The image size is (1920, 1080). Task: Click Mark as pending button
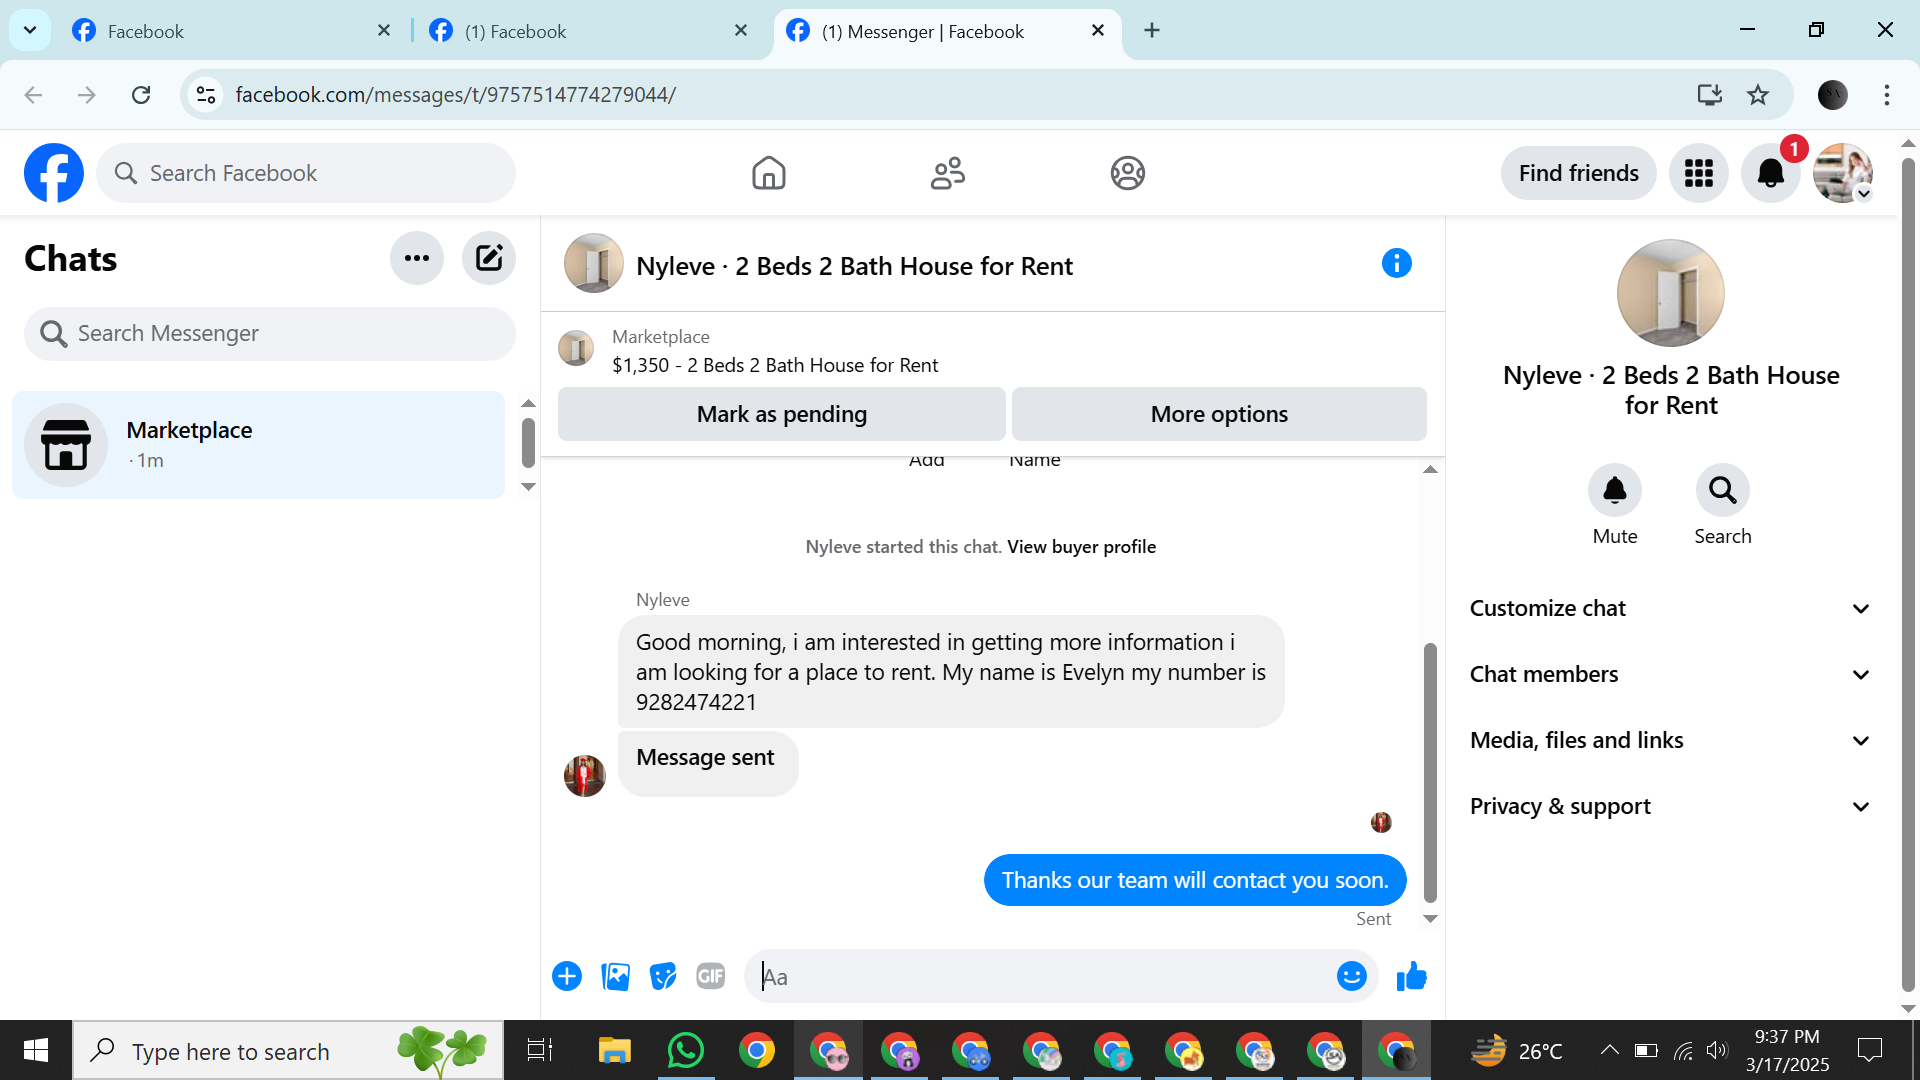point(781,414)
